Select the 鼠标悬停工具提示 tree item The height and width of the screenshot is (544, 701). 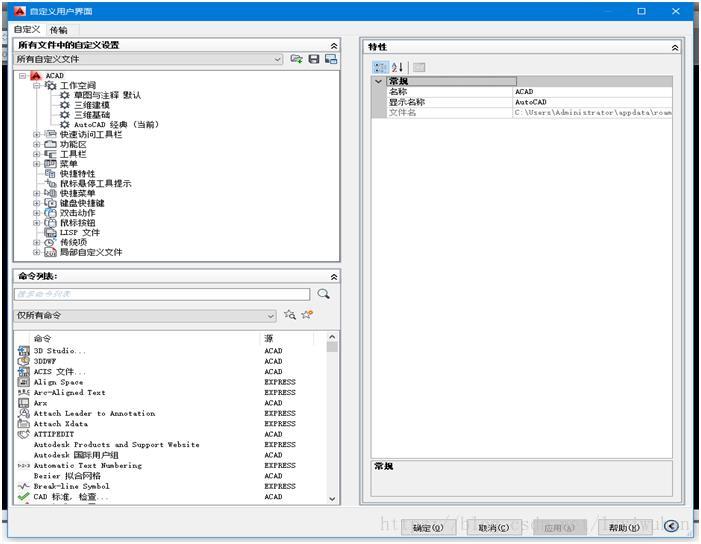pos(96,184)
